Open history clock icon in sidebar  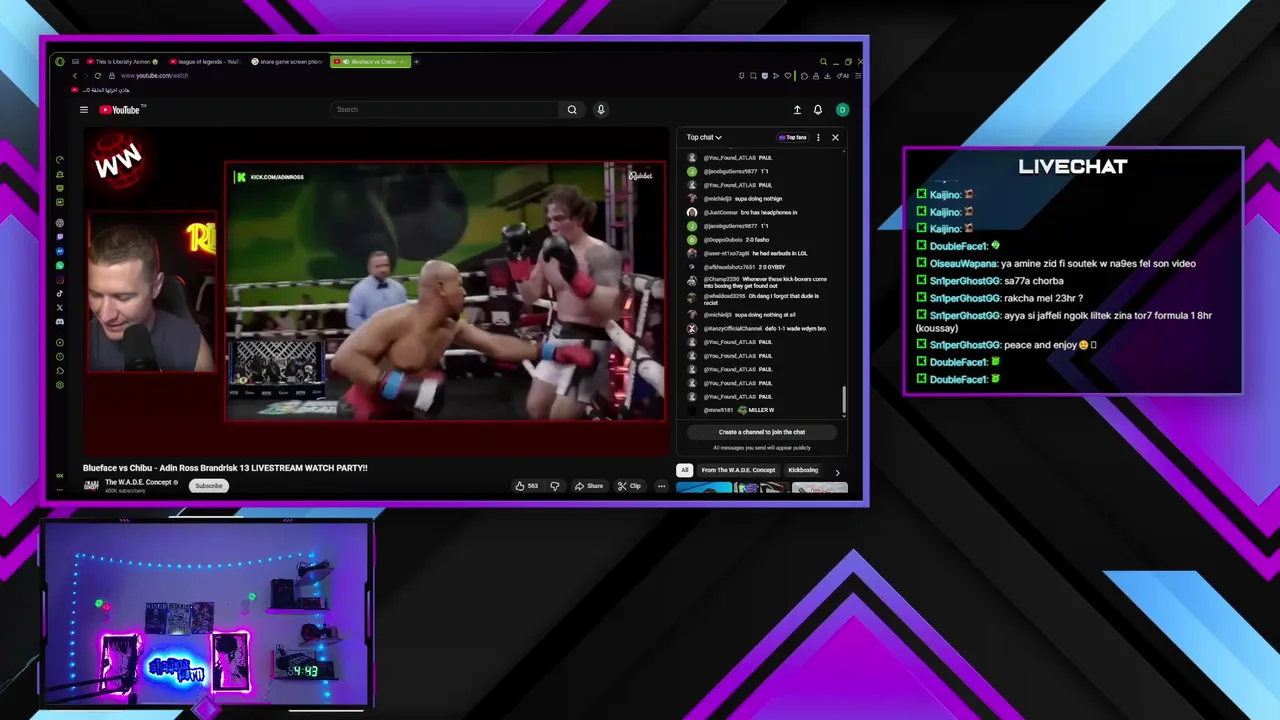[x=60, y=356]
